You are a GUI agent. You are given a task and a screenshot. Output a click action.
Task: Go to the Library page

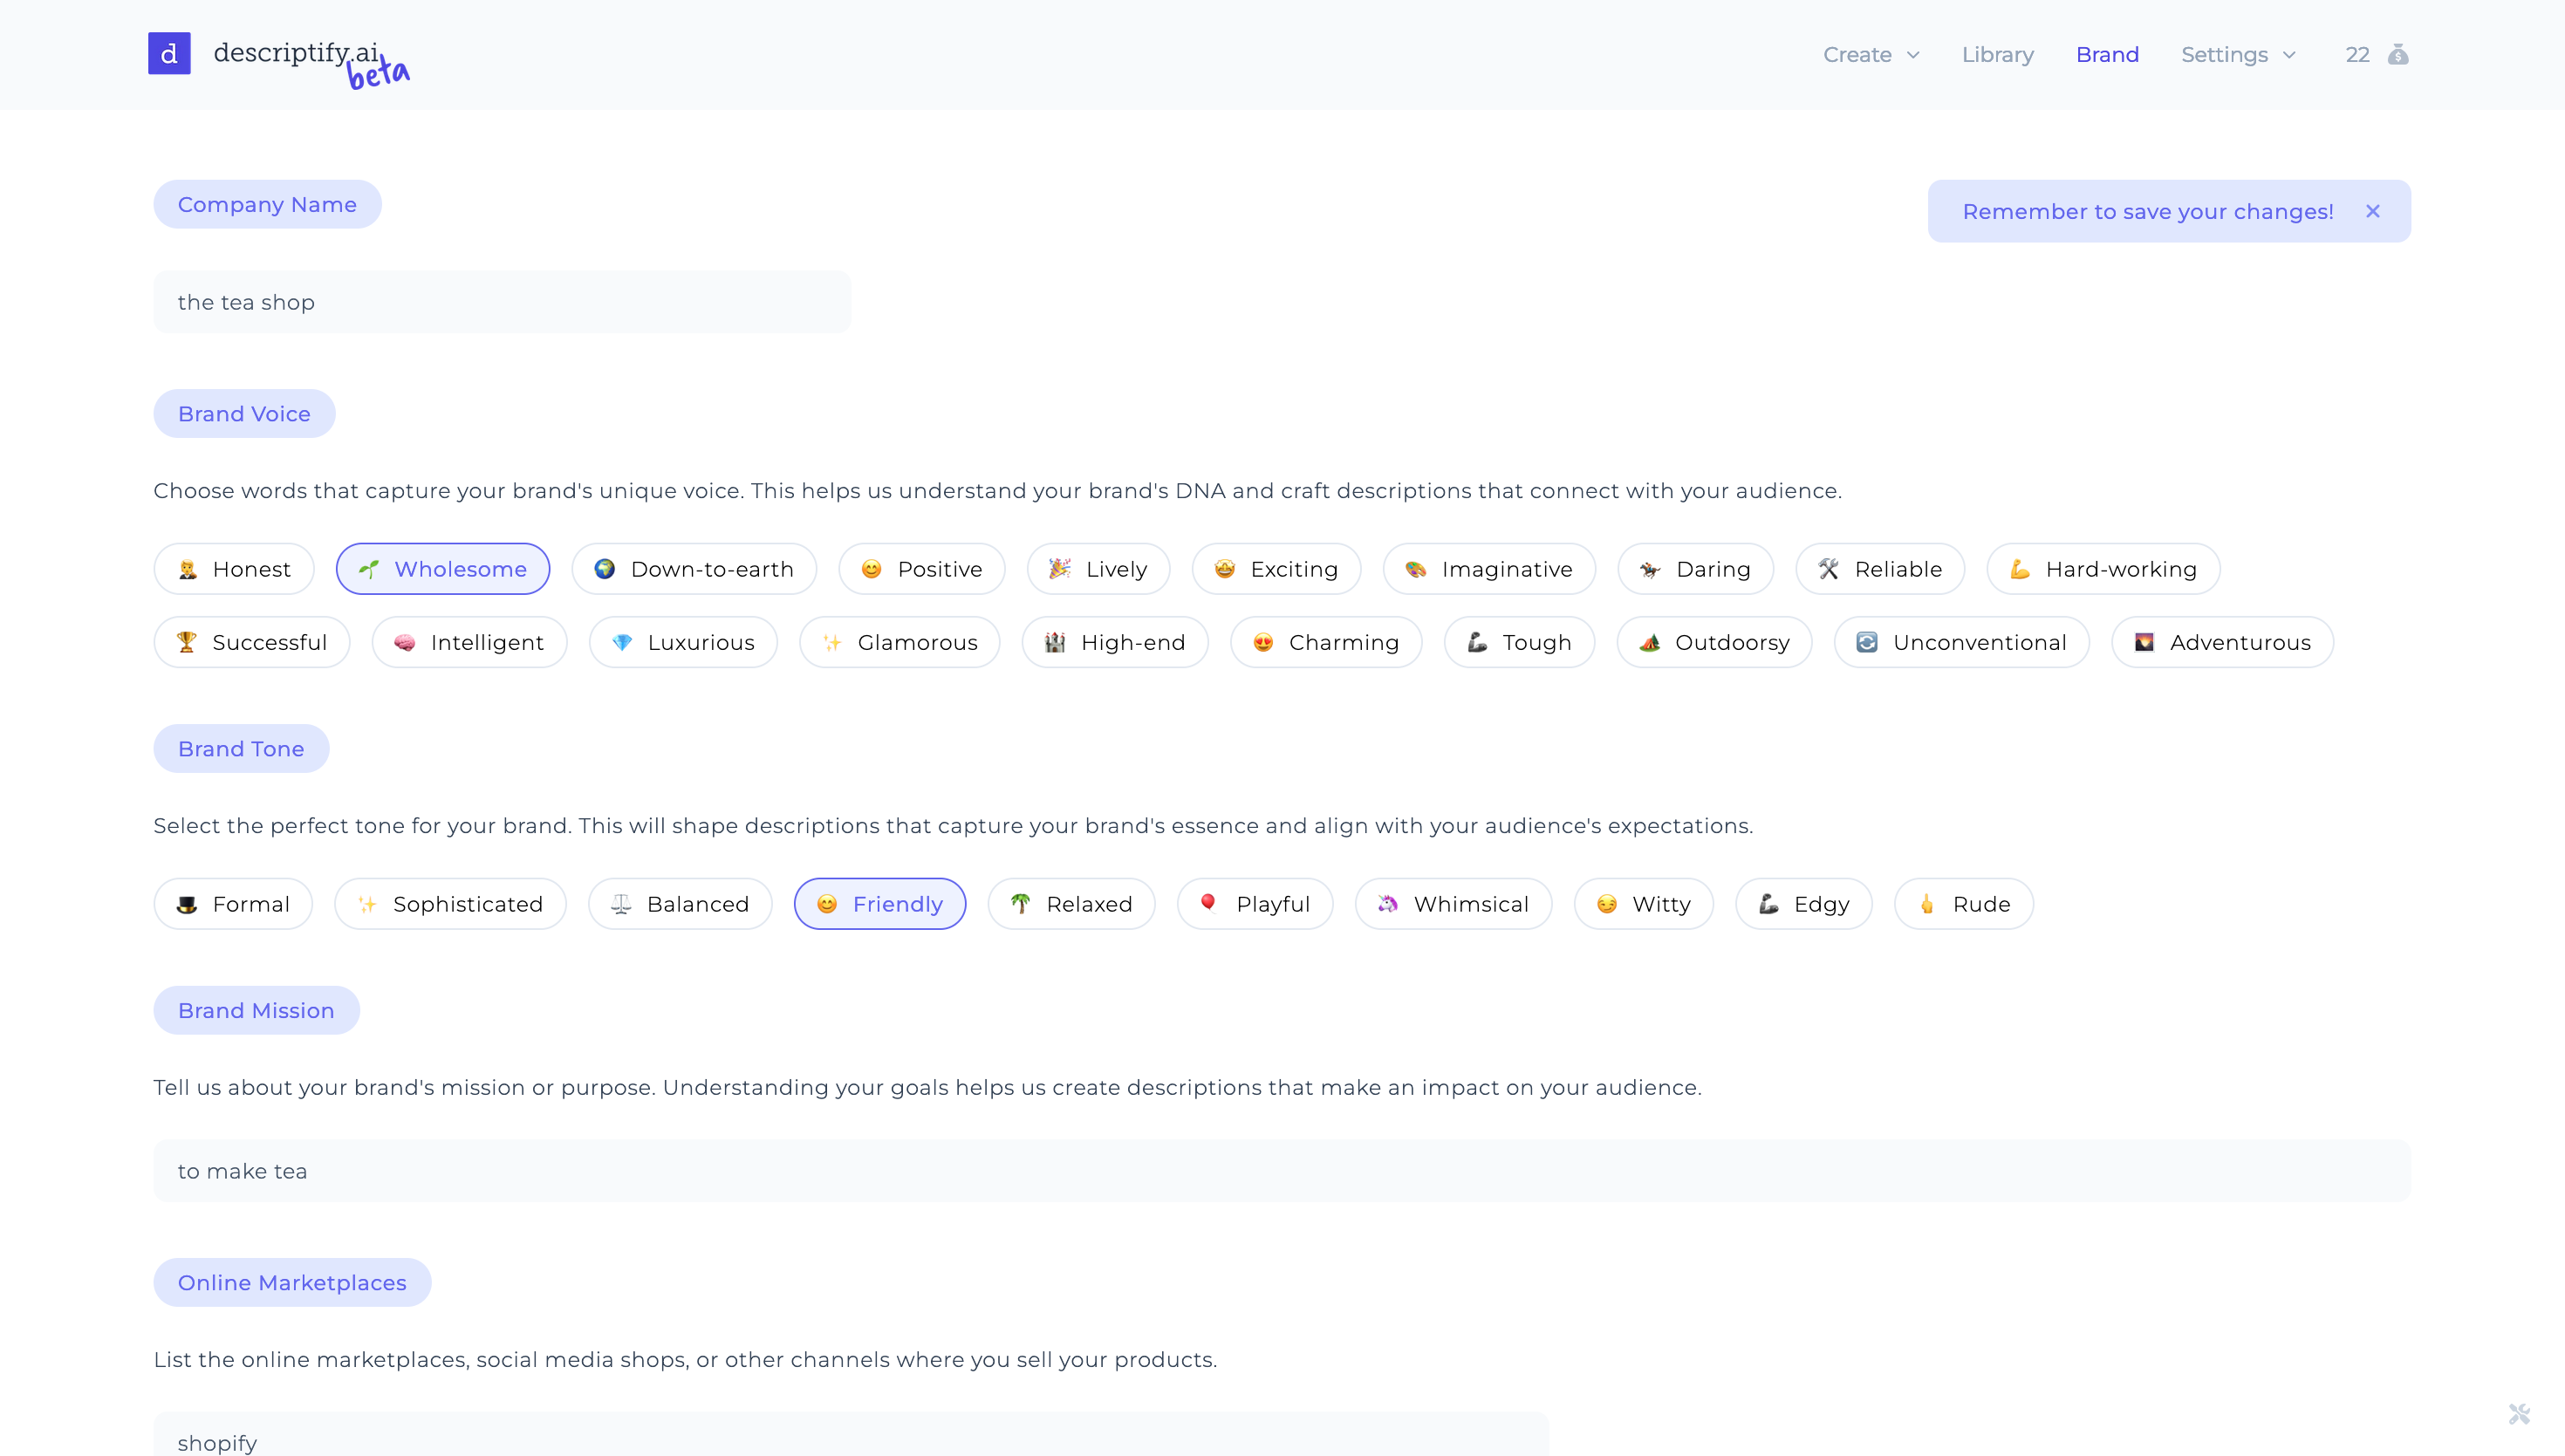1997,55
